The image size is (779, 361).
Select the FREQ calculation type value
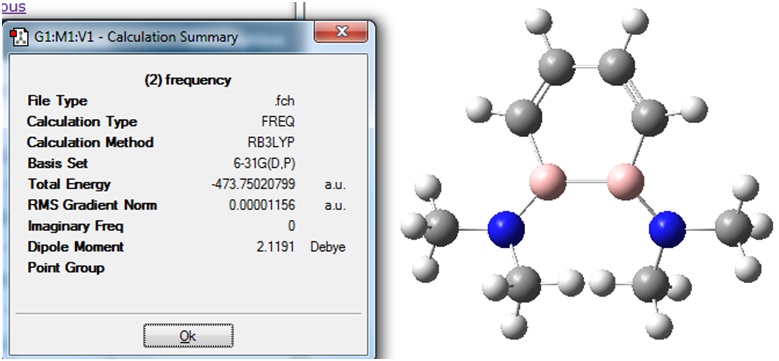tap(279, 122)
